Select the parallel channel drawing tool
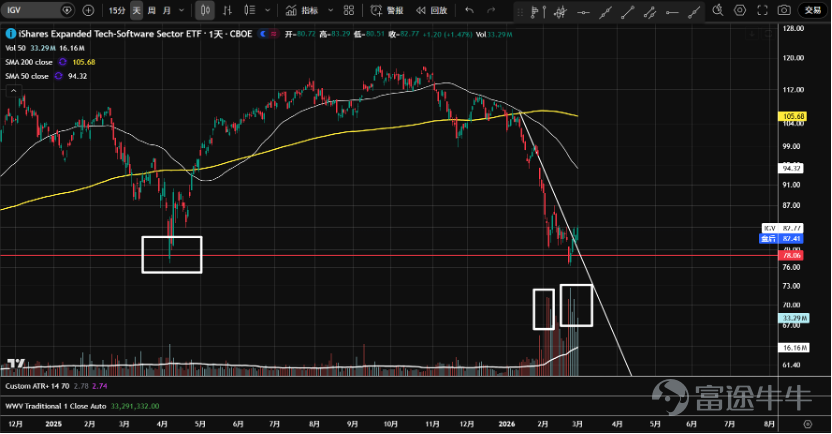 [x=650, y=11]
